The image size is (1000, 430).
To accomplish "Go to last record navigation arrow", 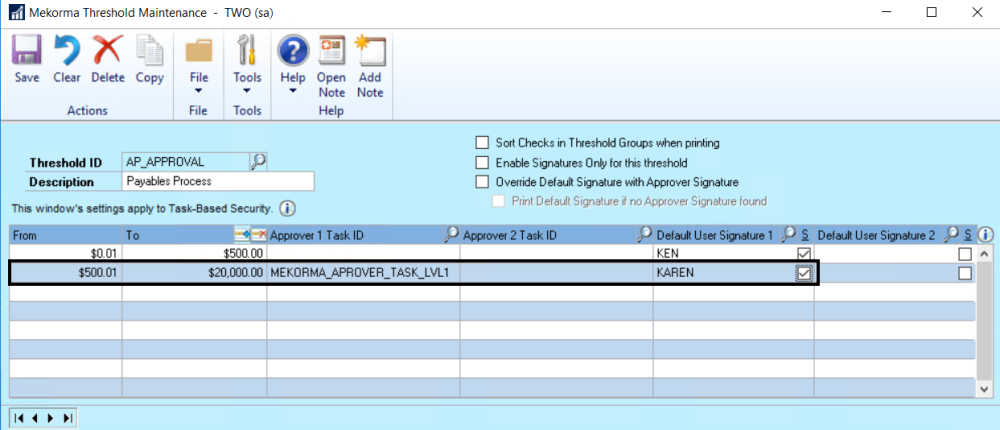I will [68, 419].
